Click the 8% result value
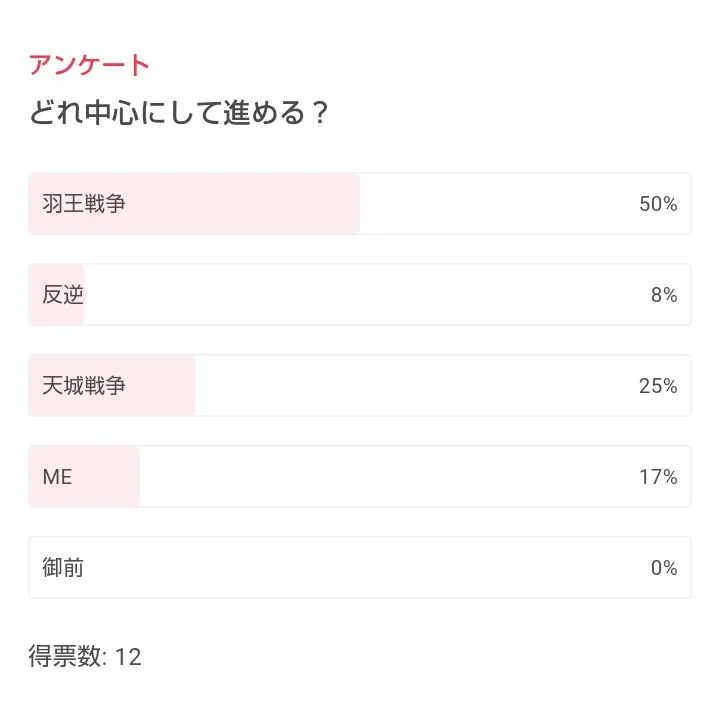Image resolution: width=720 pixels, height=725 pixels. [x=664, y=295]
